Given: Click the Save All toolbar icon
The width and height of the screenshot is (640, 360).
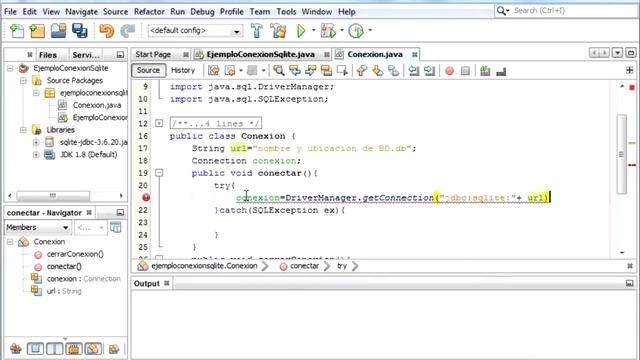Looking at the screenshot, I should pos(80,31).
